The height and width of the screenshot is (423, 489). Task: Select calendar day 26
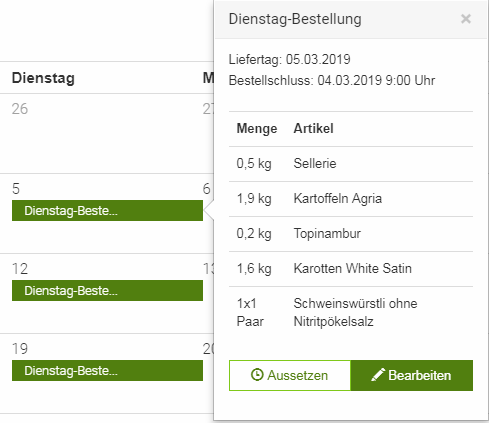coord(20,109)
